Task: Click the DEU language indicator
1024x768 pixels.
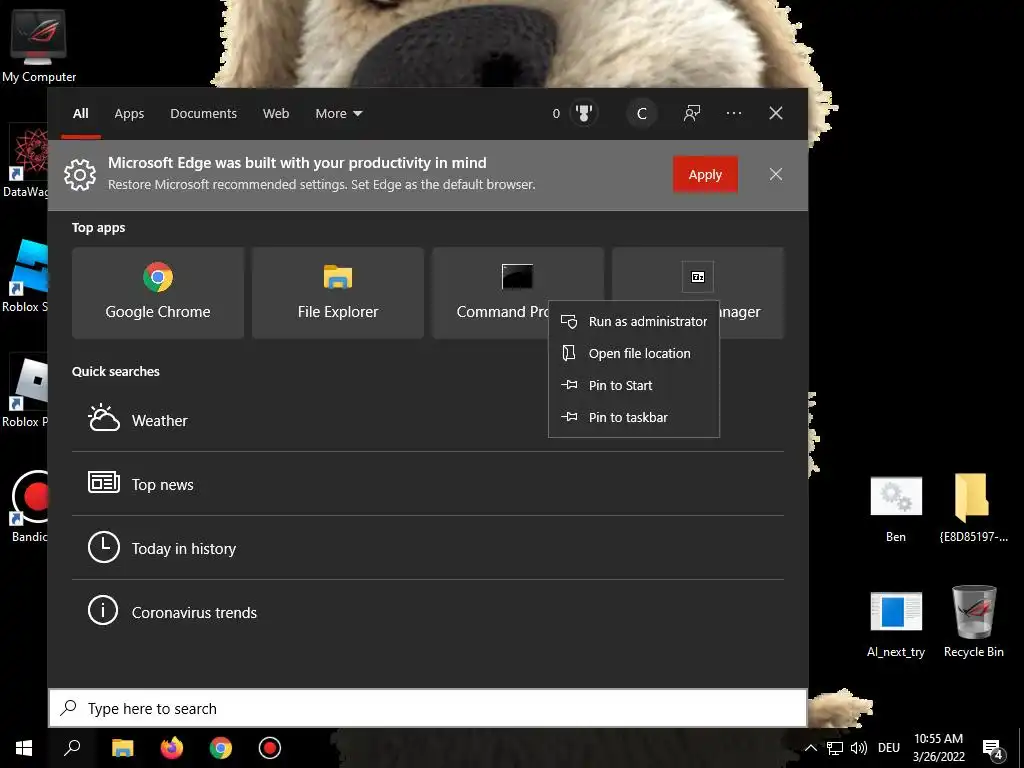Action: tap(889, 748)
